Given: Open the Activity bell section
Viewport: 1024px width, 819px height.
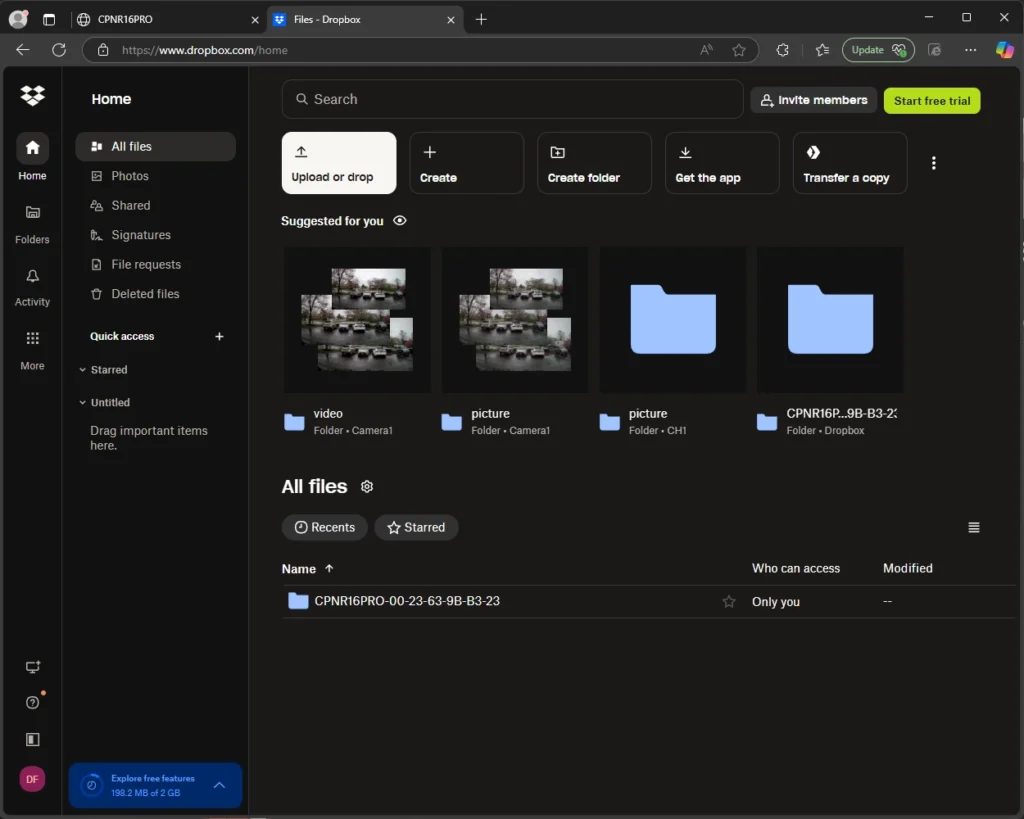Looking at the screenshot, I should coord(32,287).
